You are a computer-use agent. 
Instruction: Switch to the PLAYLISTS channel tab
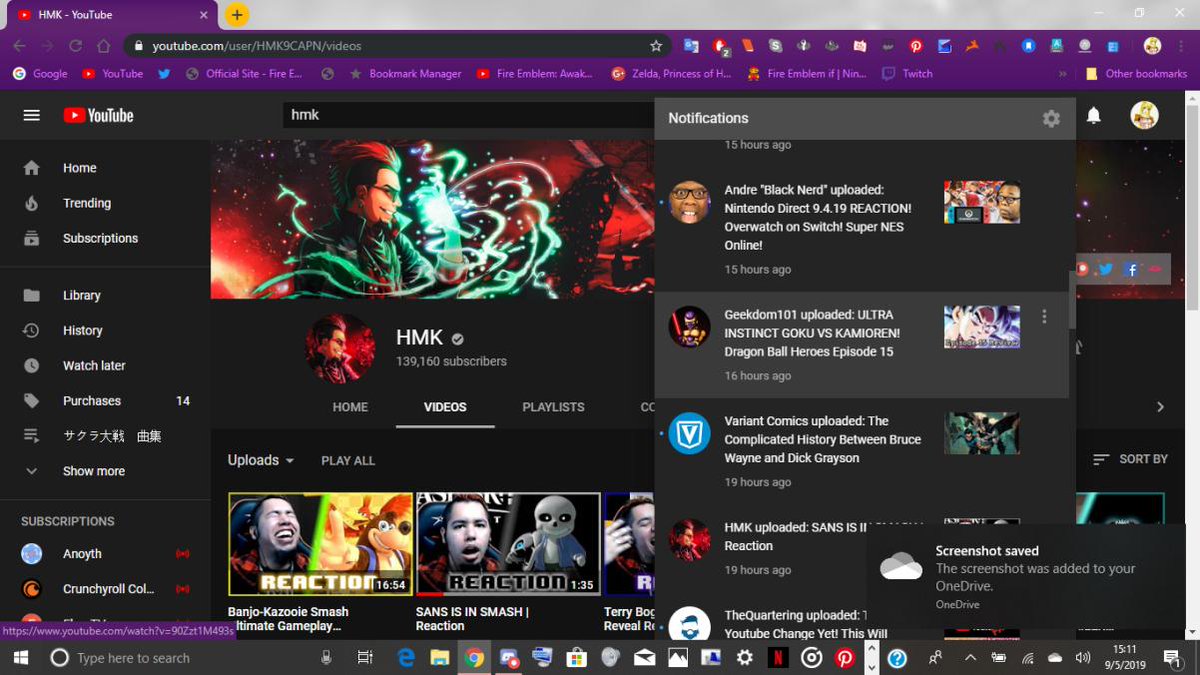click(x=553, y=407)
